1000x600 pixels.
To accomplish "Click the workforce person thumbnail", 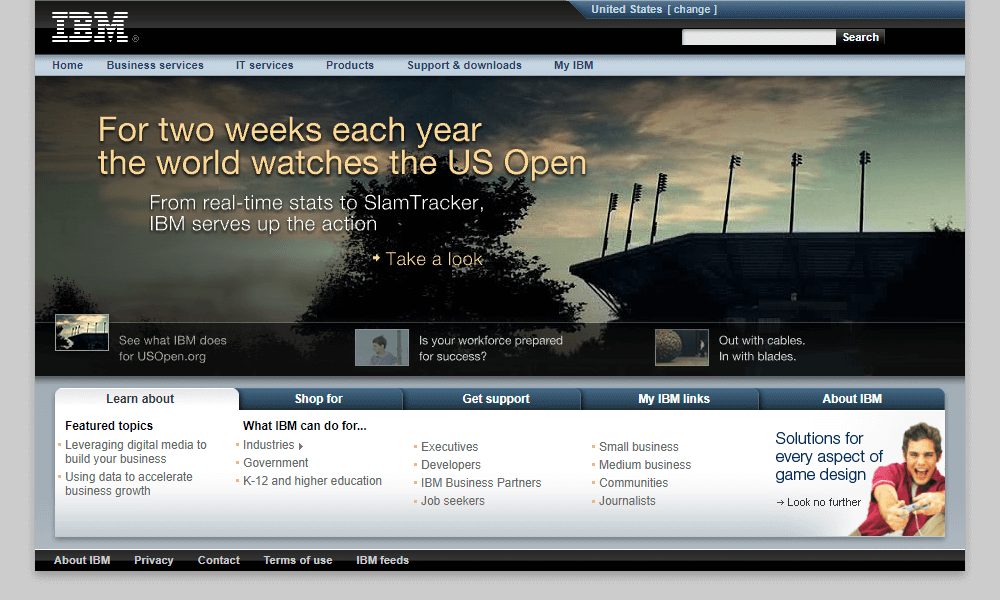I will point(382,348).
